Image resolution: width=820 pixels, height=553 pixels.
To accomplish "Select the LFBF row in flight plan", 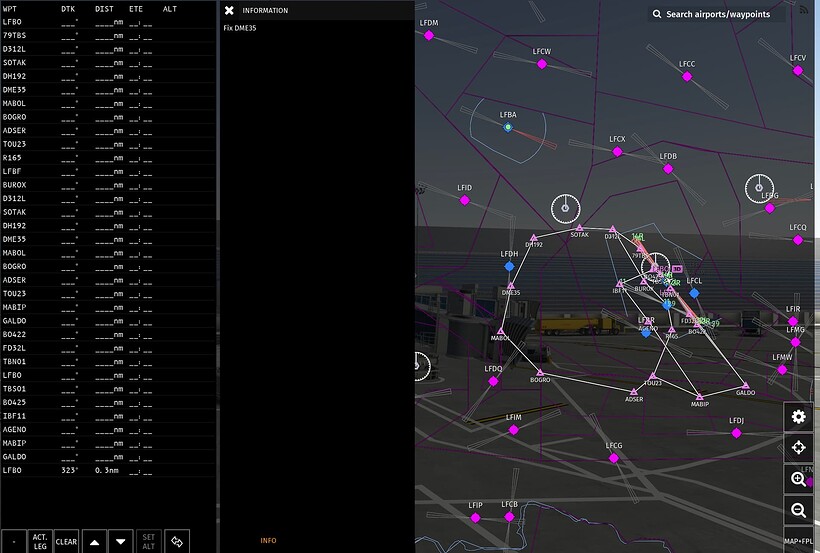I will 108,172.
